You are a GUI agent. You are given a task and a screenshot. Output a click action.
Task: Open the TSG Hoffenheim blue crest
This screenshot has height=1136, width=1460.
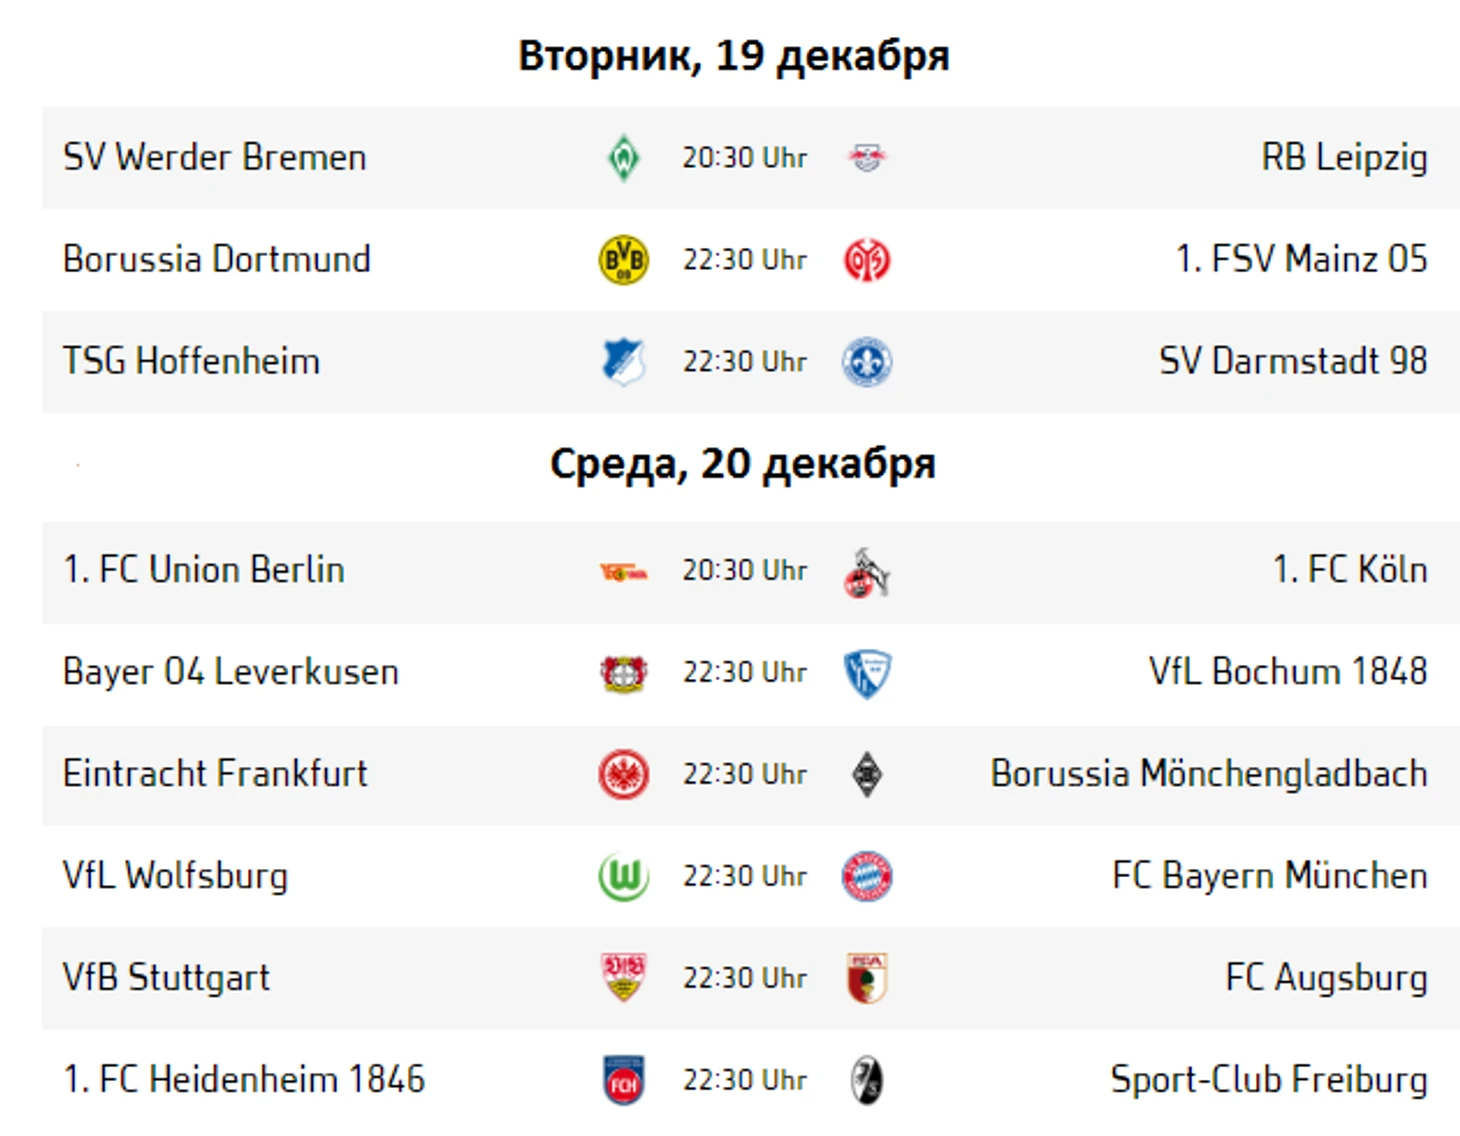point(624,362)
